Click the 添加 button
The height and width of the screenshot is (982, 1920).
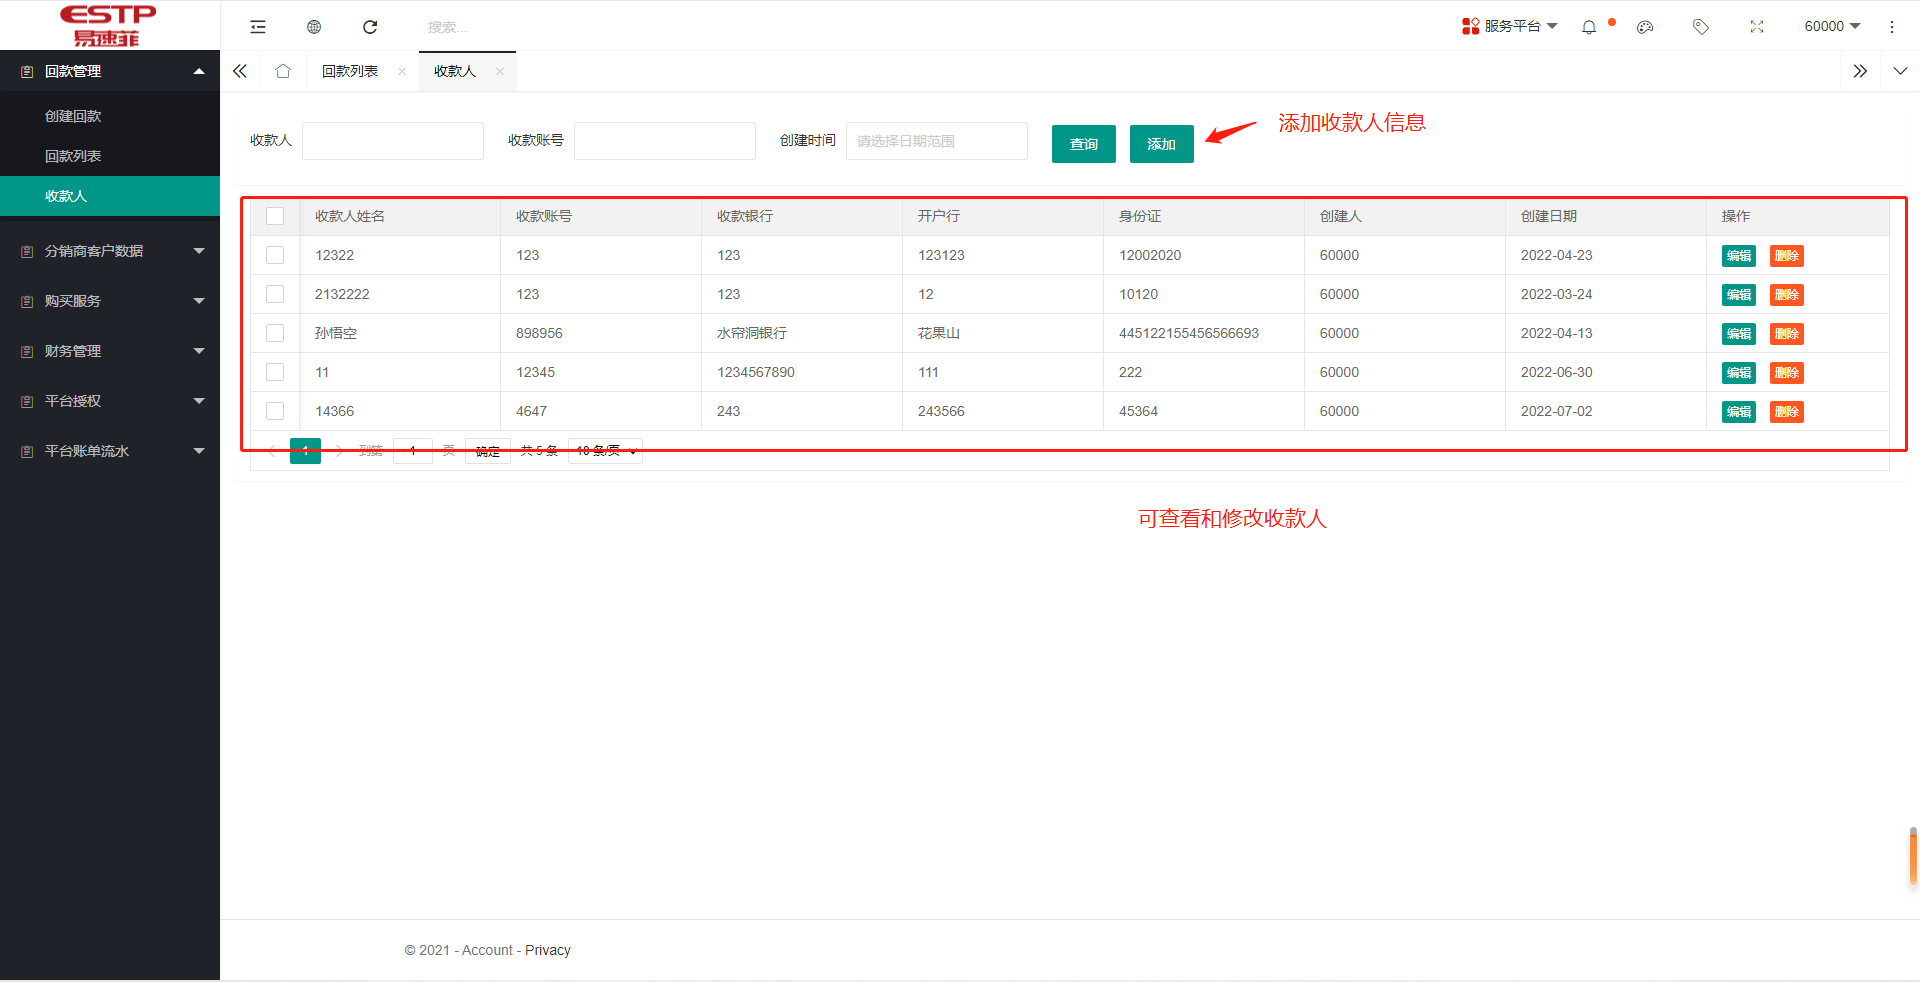[1161, 144]
